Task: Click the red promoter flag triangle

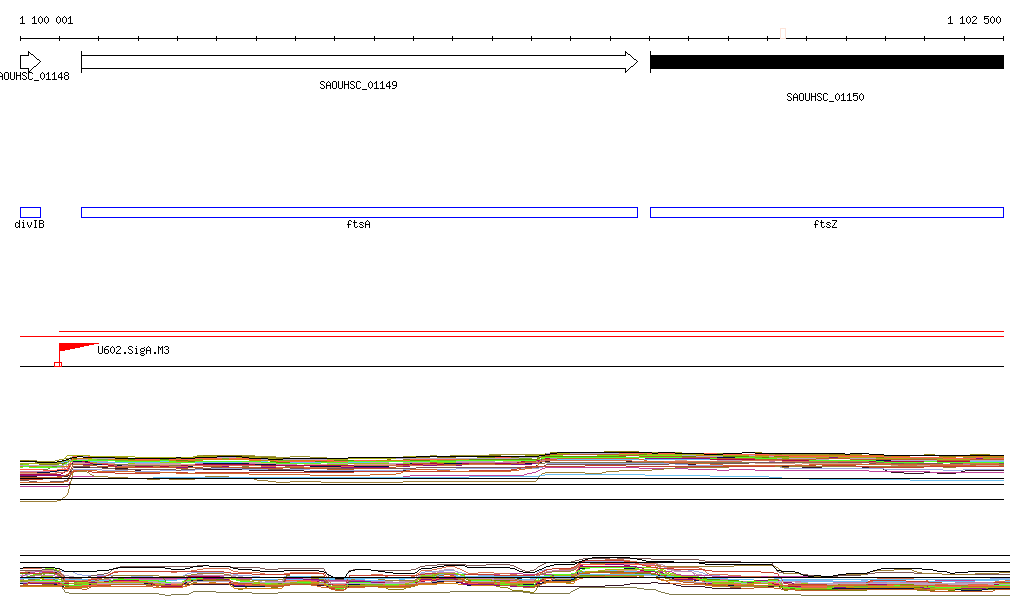Action: click(x=74, y=349)
